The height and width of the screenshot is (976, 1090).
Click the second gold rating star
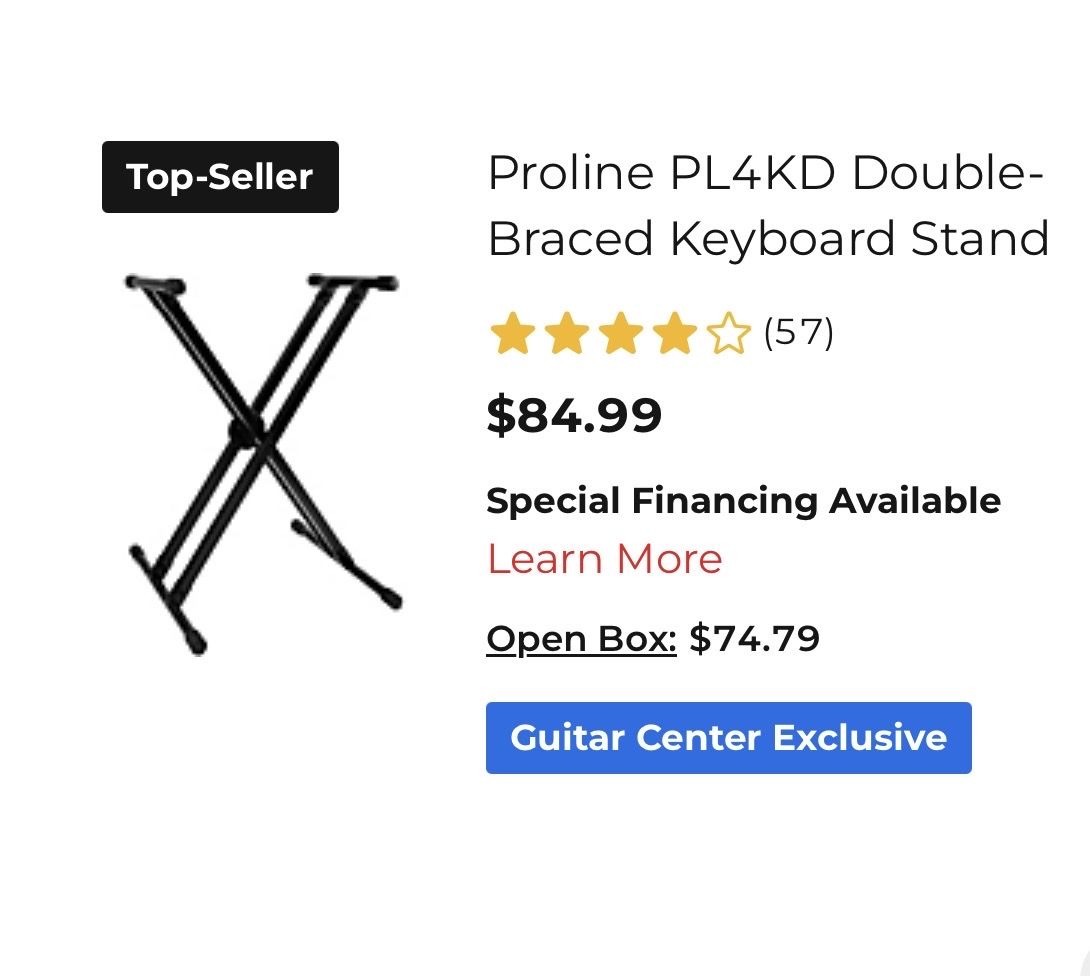coord(565,334)
